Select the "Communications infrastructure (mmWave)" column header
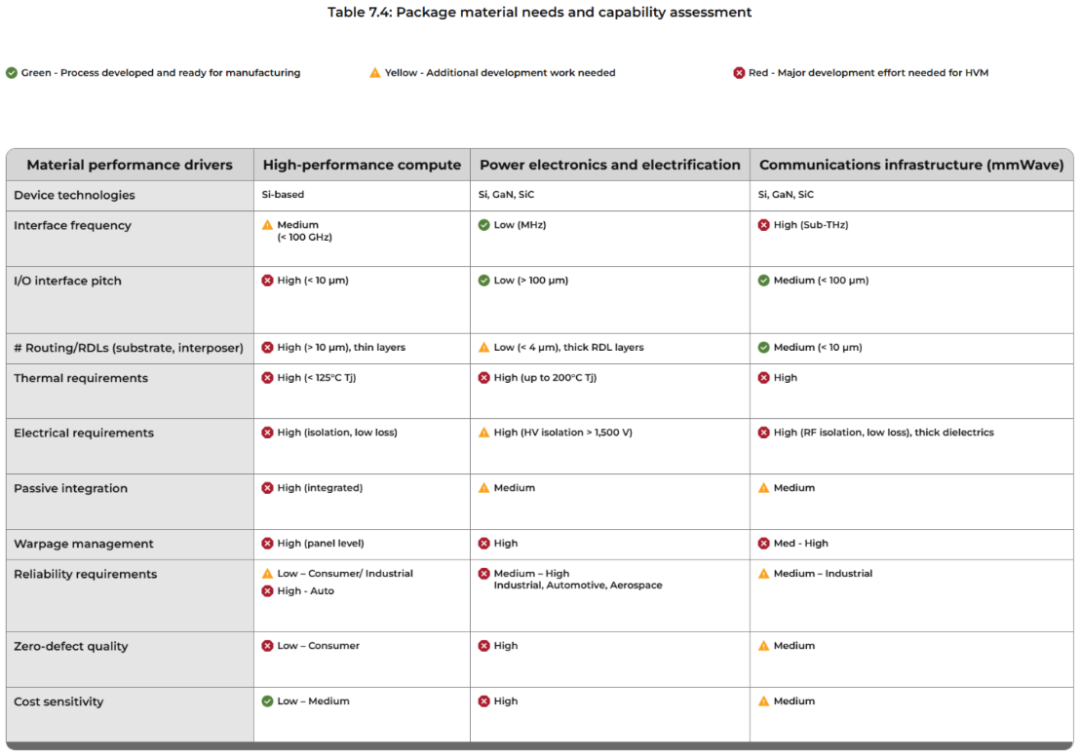Screen dimensions: 1080x756 910,165
